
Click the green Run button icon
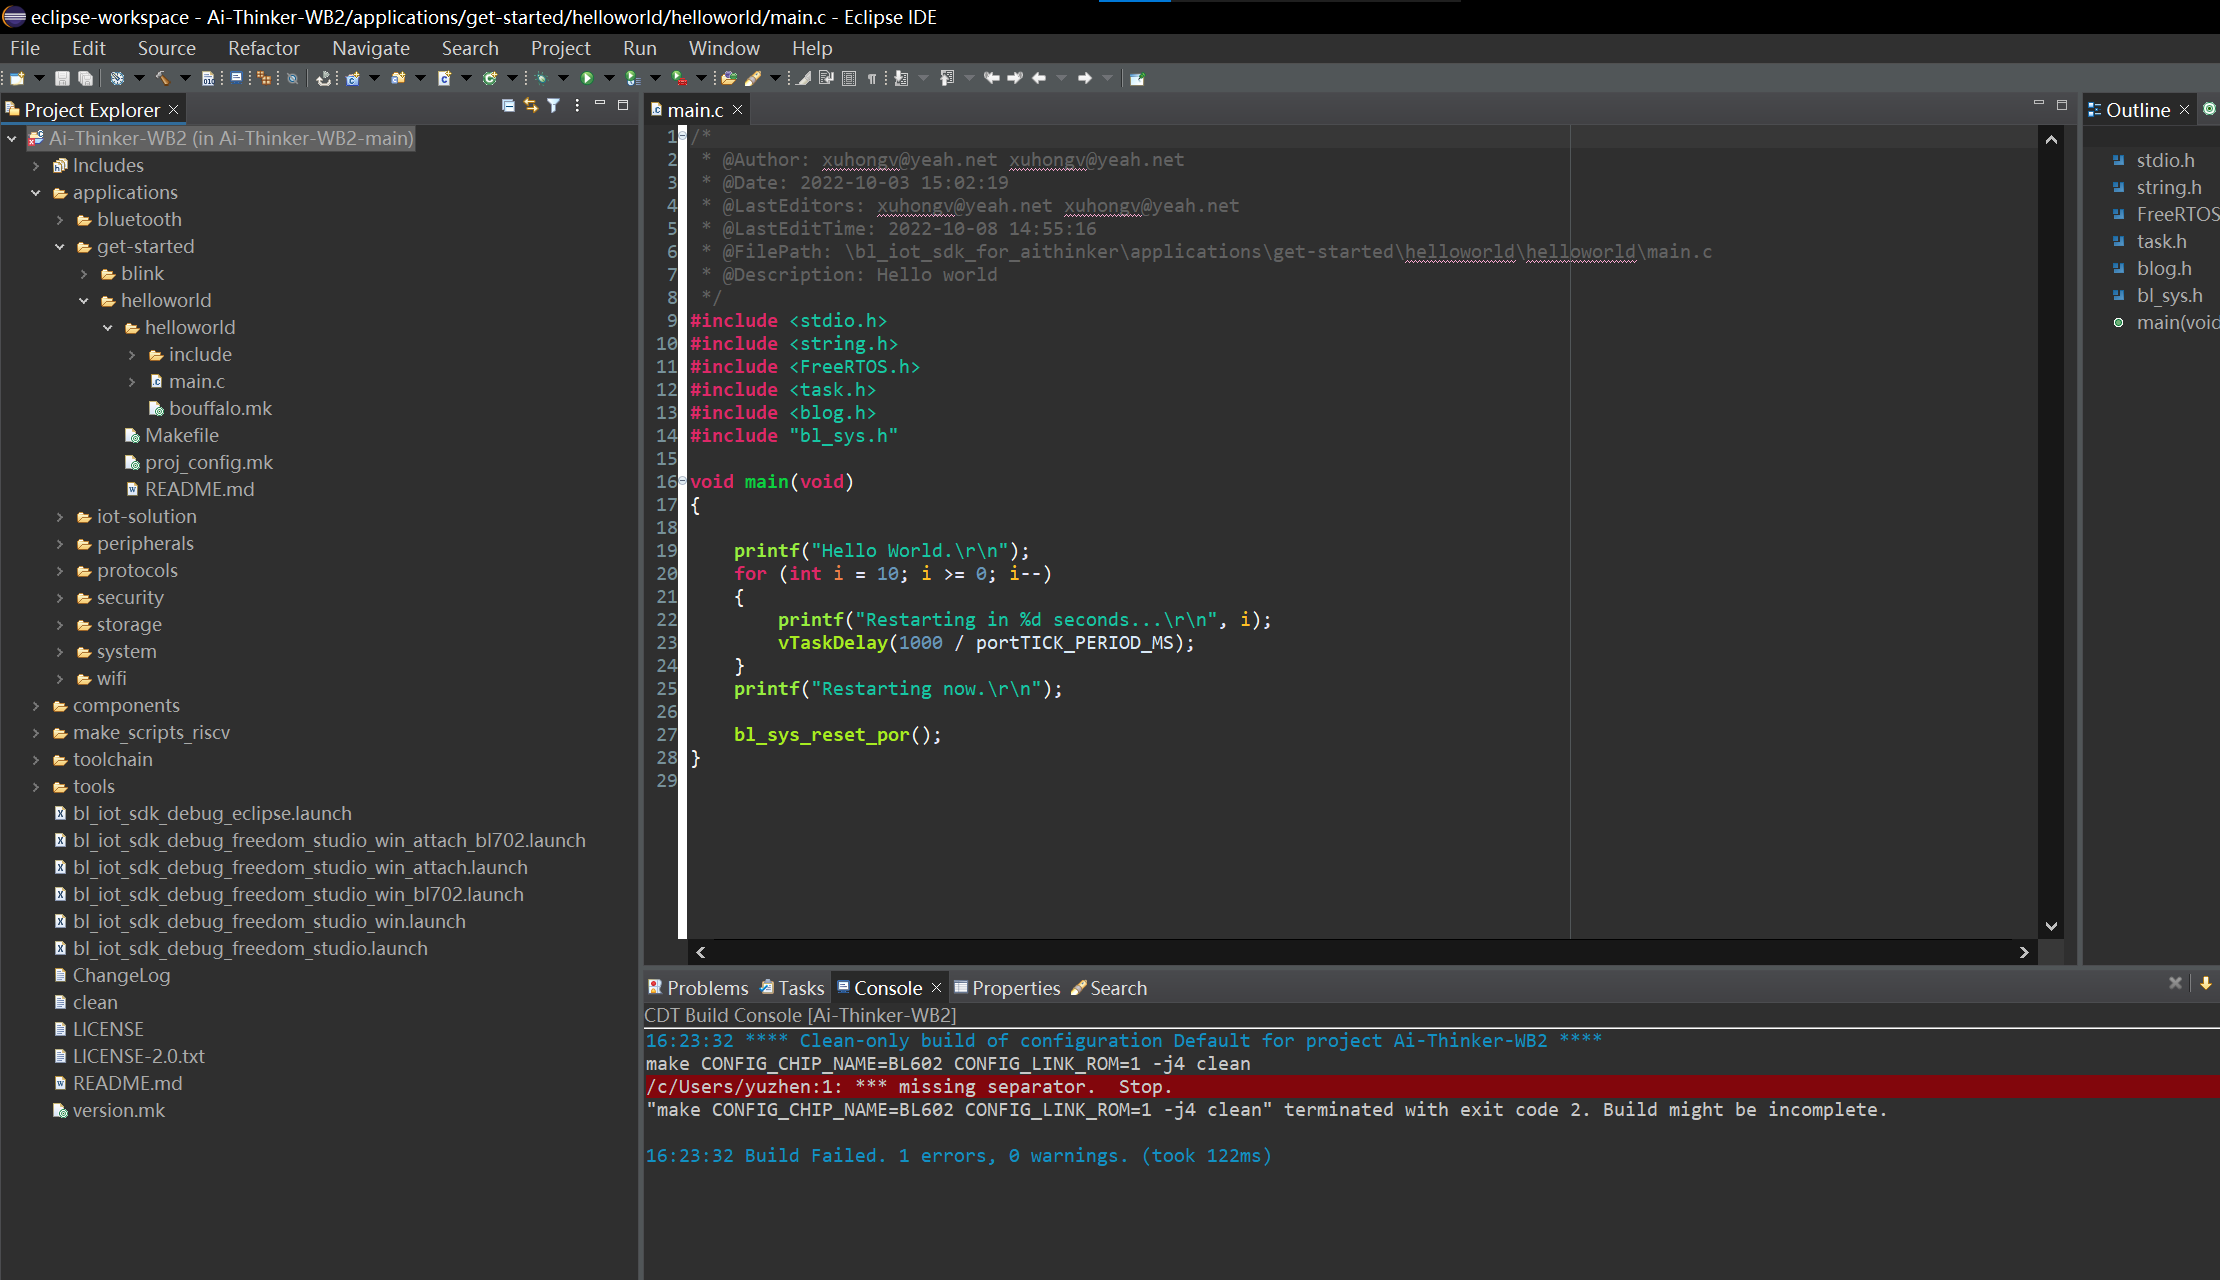point(587,78)
